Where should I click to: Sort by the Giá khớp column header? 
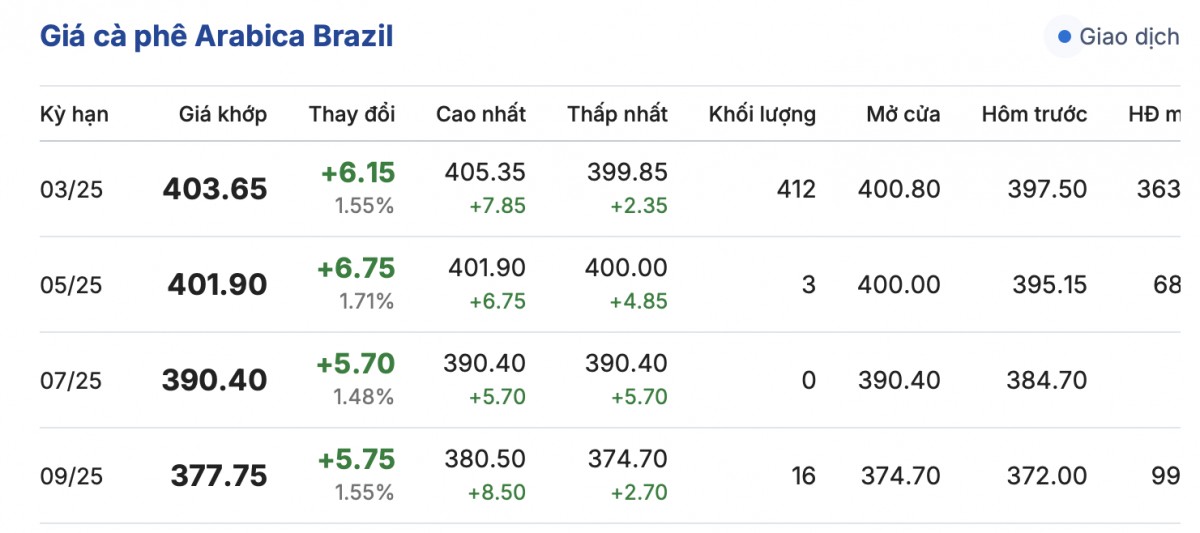223,114
